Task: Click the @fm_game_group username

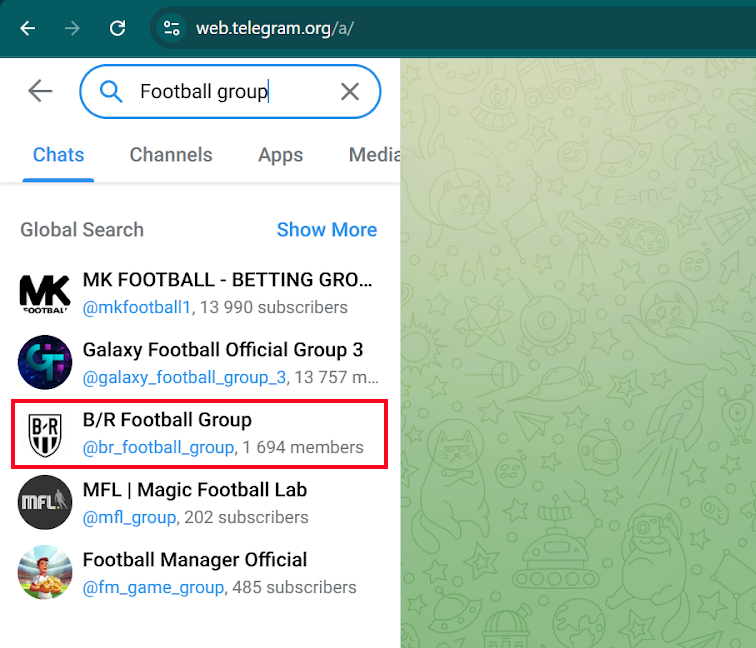Action: click(x=153, y=587)
